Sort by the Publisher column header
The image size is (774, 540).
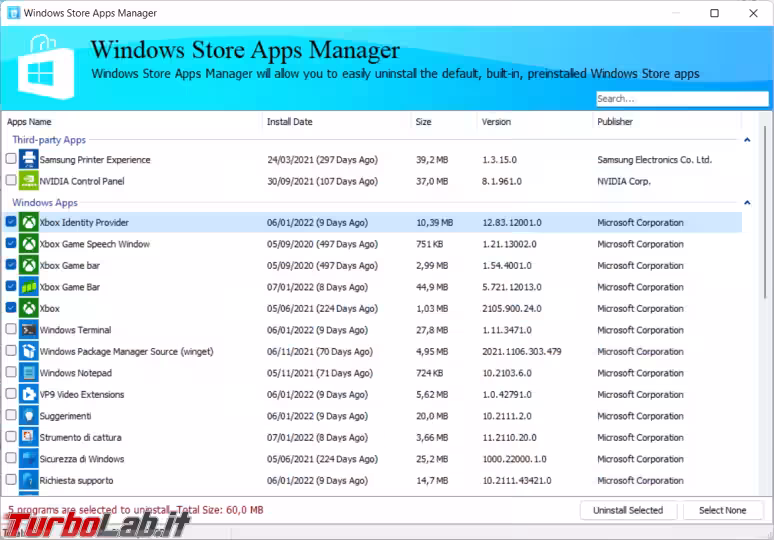pos(615,122)
